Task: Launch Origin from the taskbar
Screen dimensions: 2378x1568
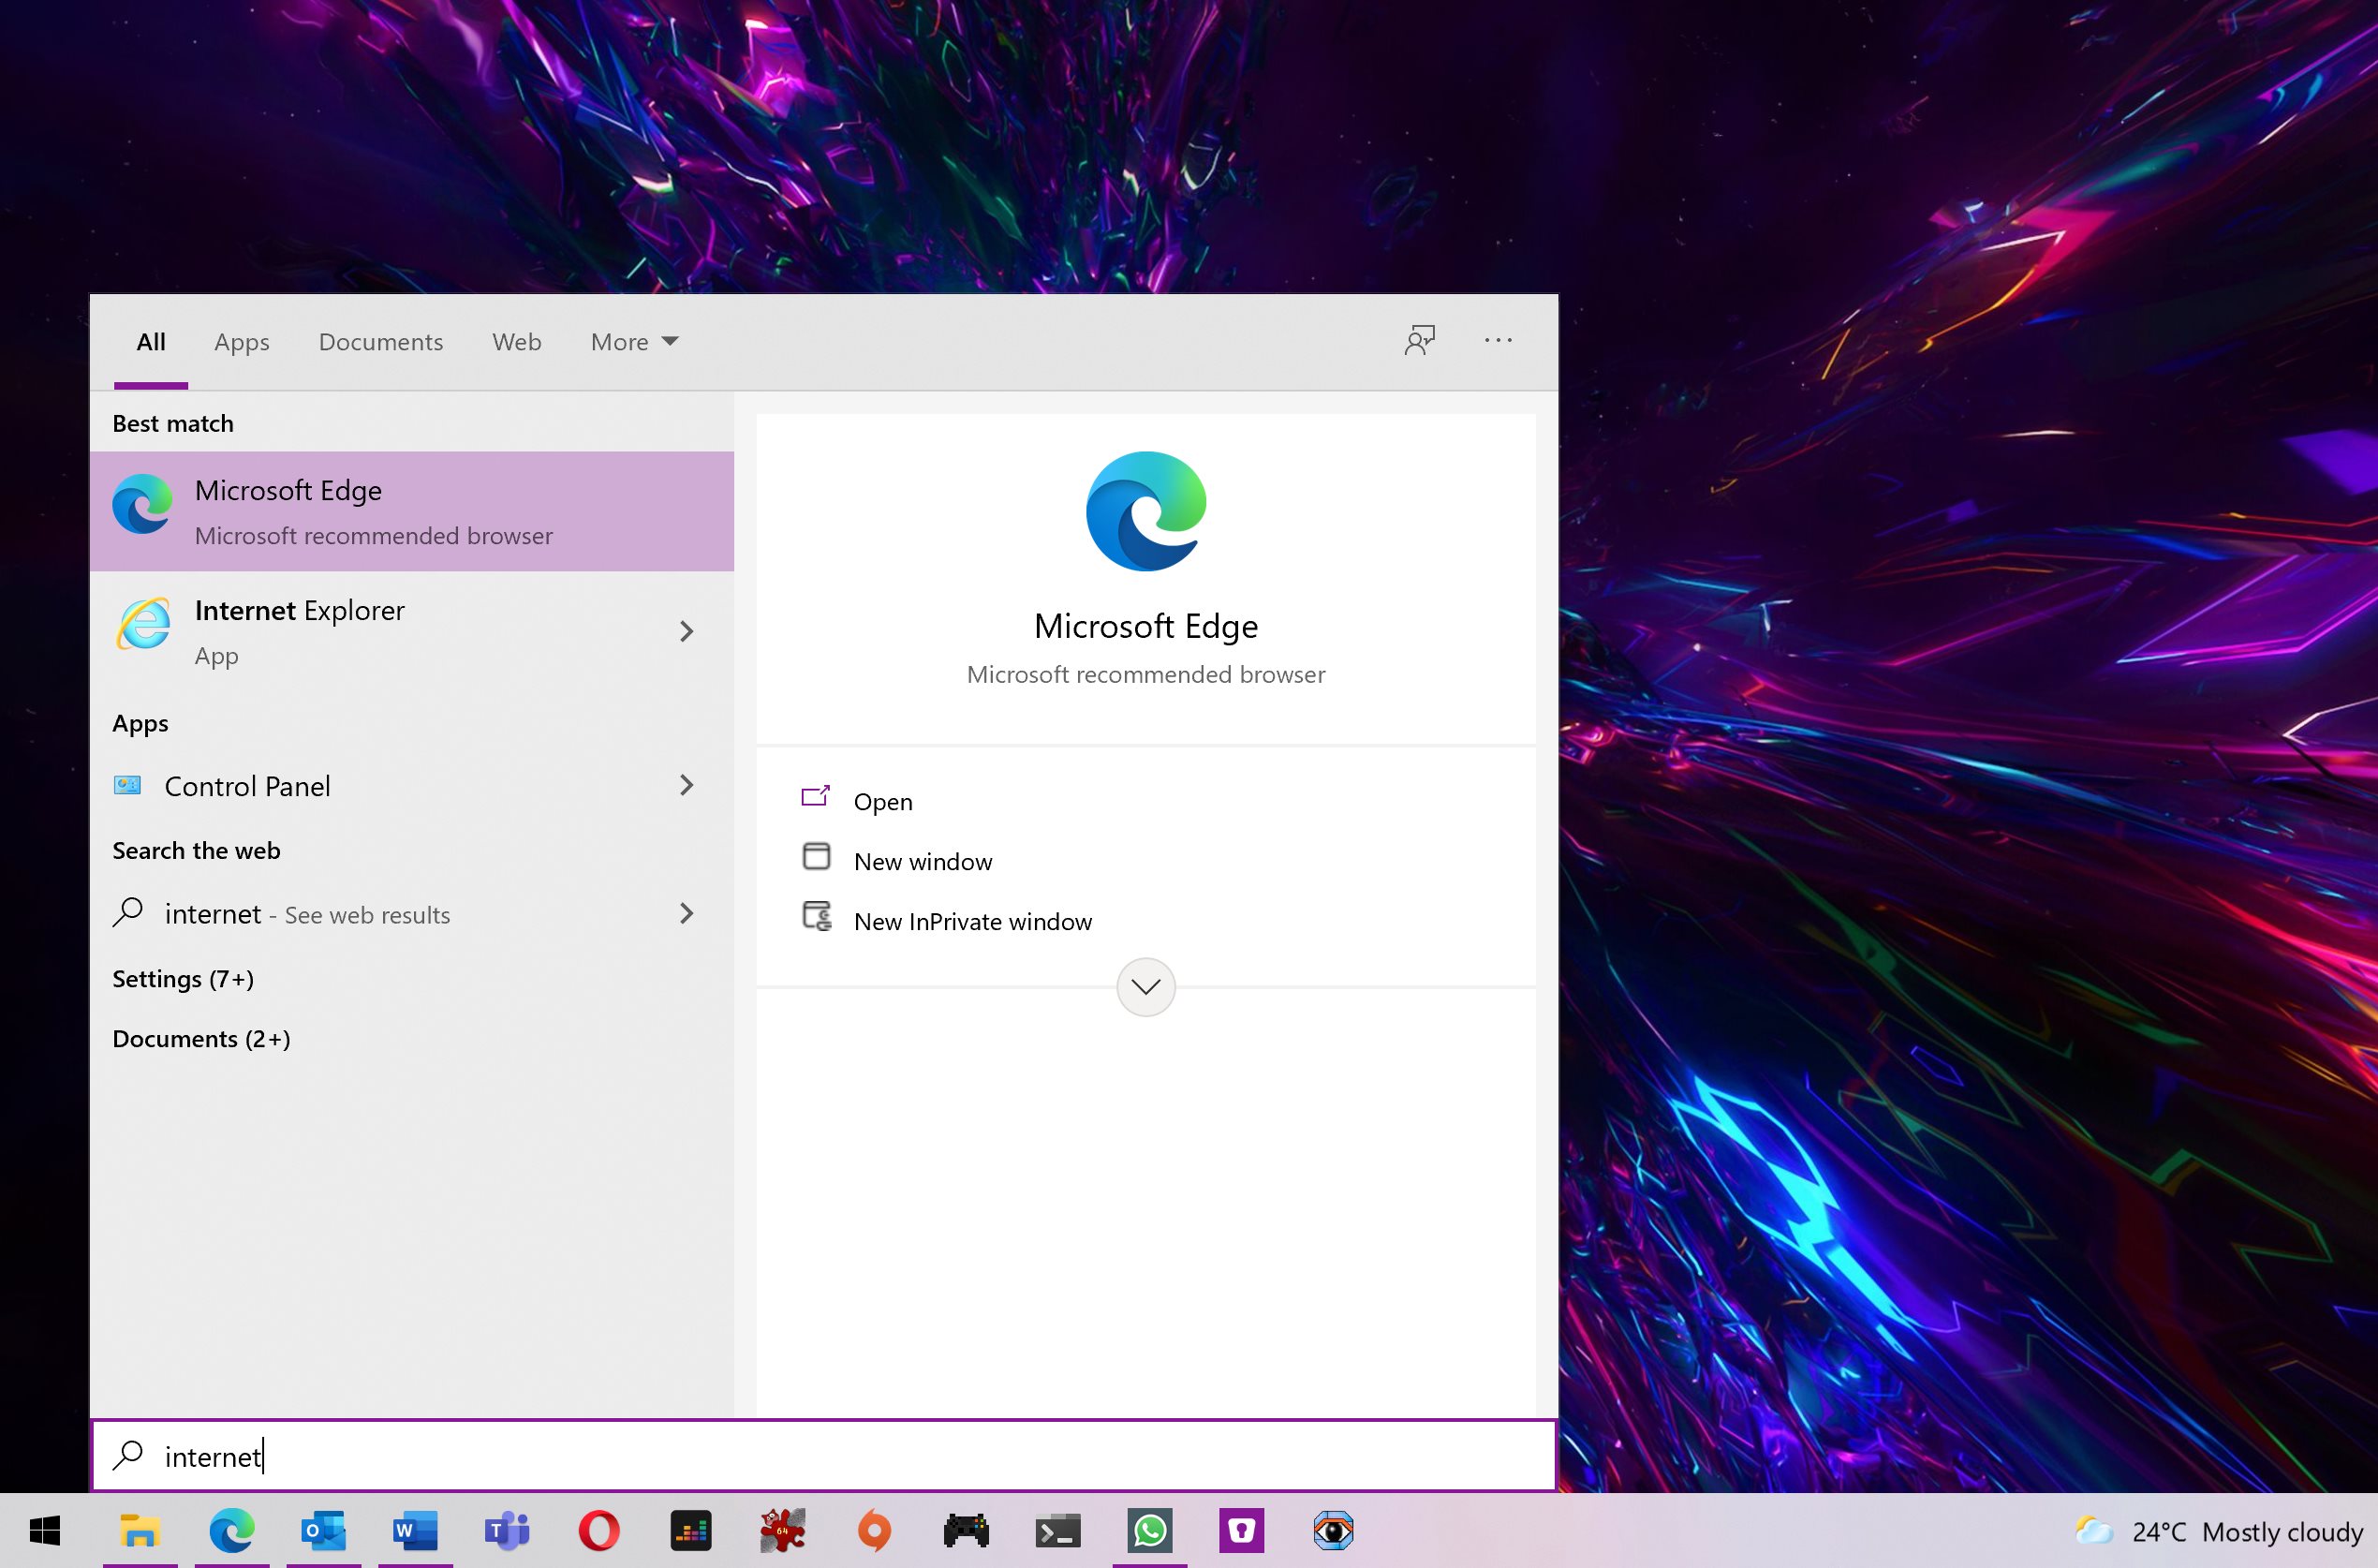Action: [x=874, y=1530]
